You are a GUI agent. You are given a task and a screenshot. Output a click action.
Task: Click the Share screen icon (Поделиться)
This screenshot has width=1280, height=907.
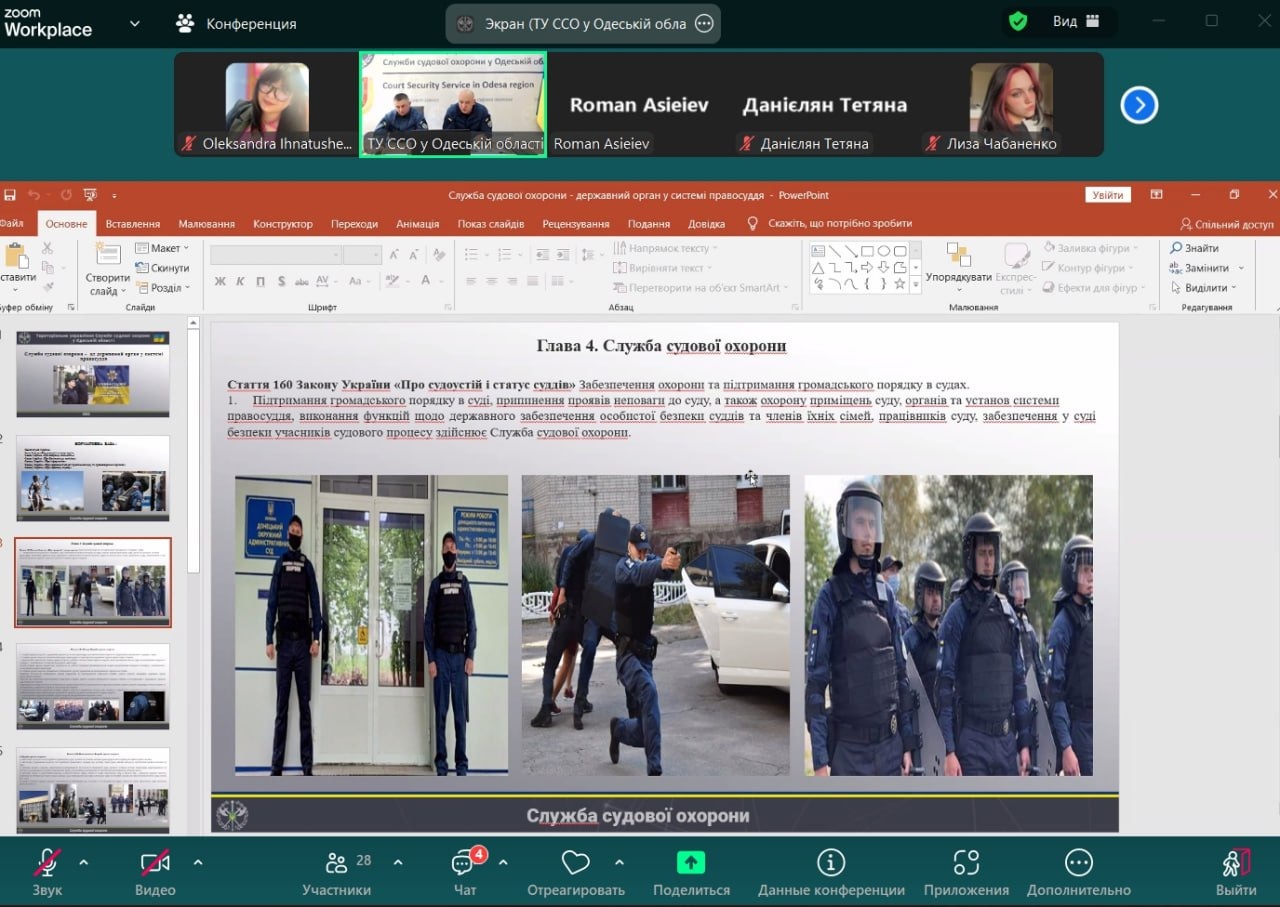691,863
